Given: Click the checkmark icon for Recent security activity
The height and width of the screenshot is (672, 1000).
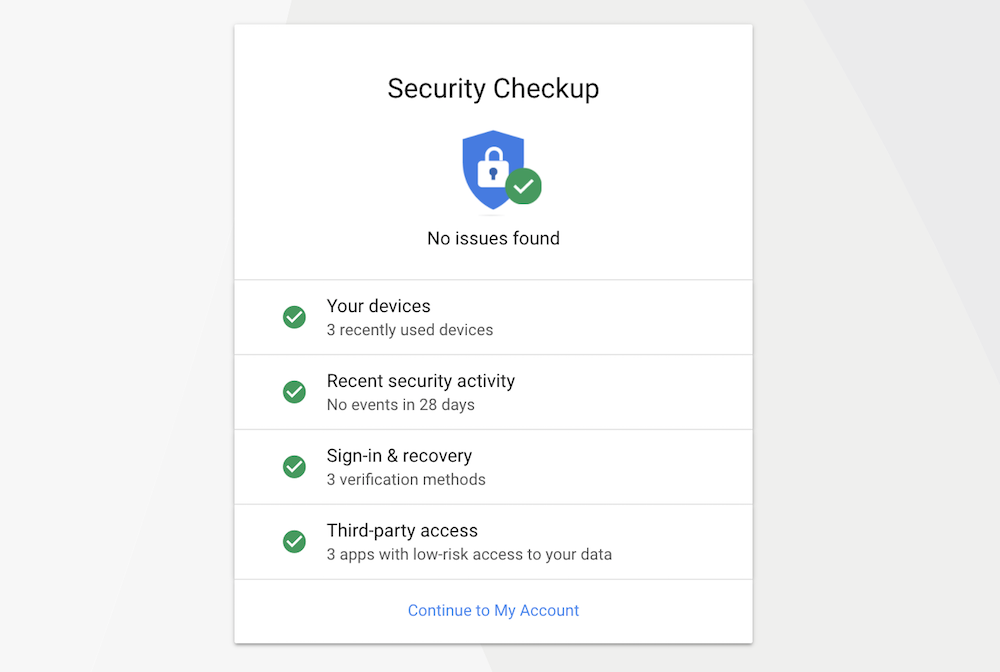Looking at the screenshot, I should pos(294,392).
